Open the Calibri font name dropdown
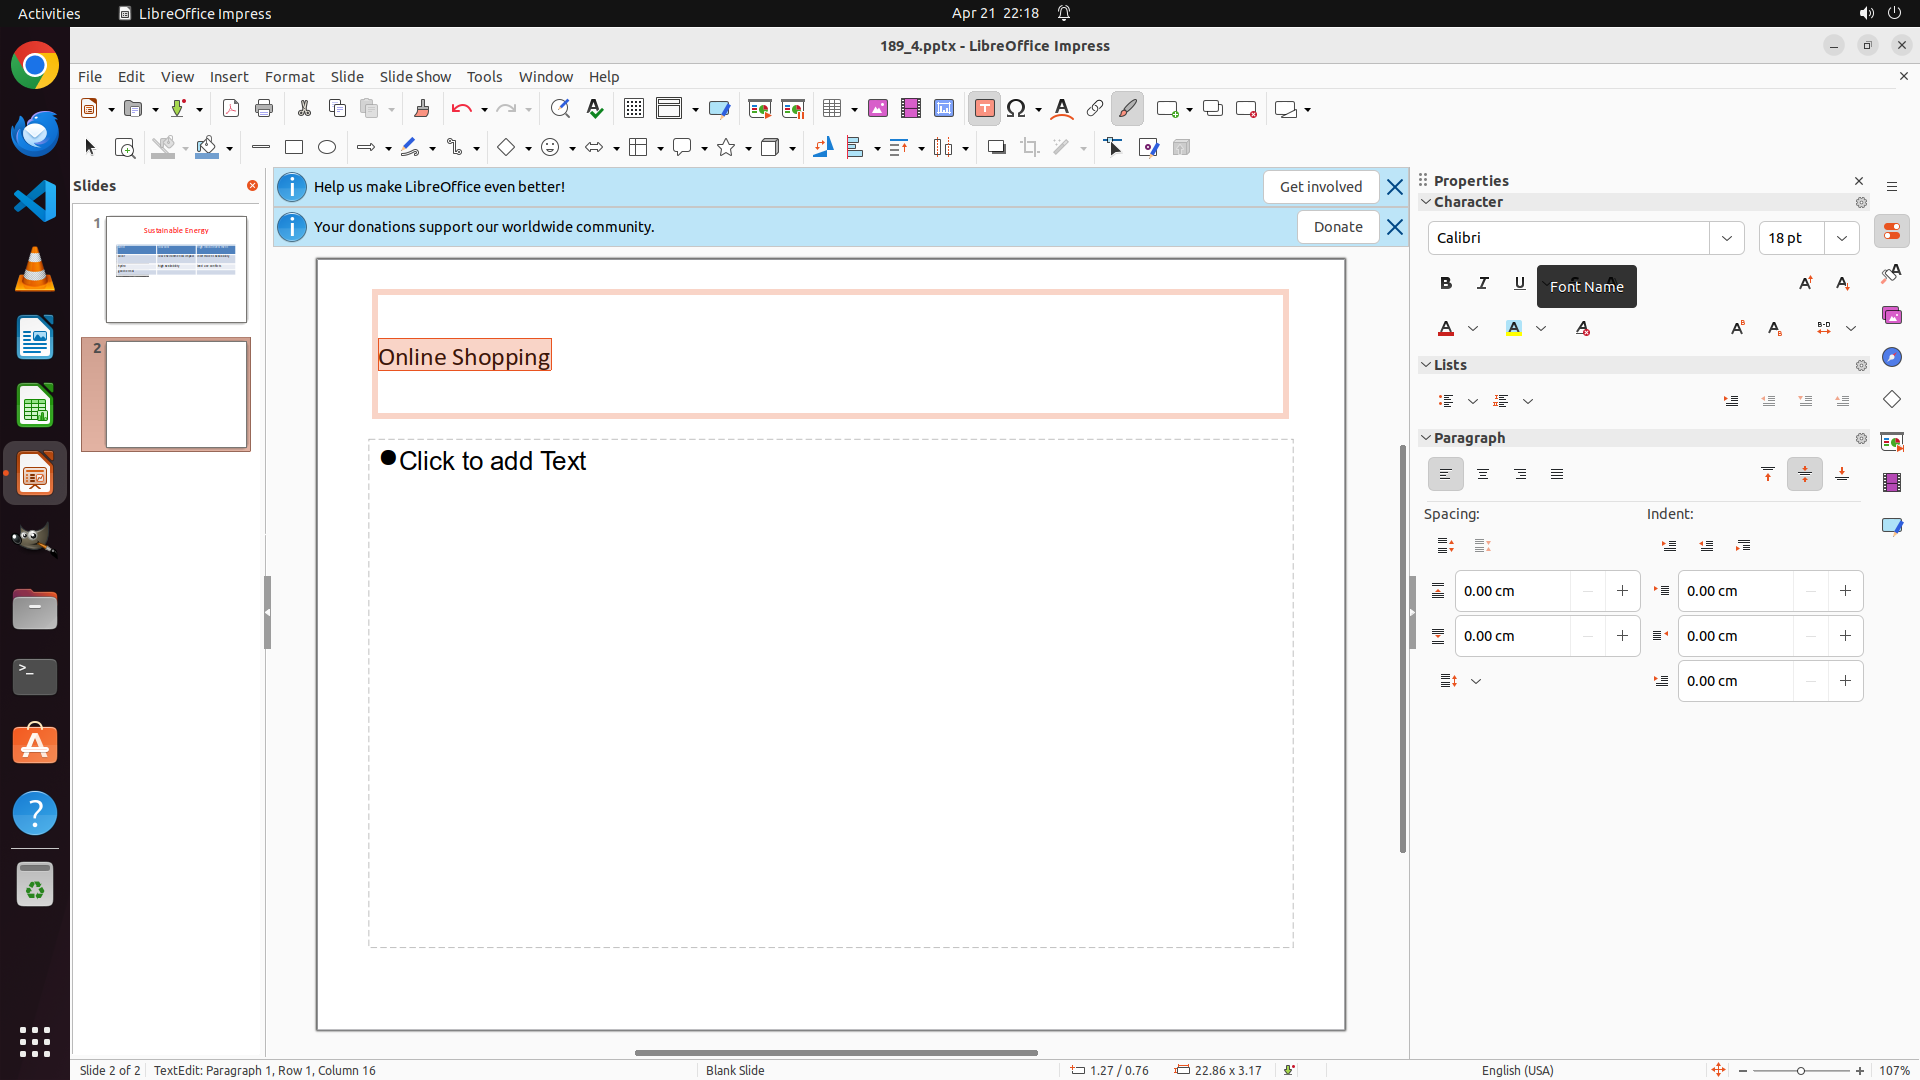Image resolution: width=1920 pixels, height=1080 pixels. pyautogui.click(x=1727, y=238)
